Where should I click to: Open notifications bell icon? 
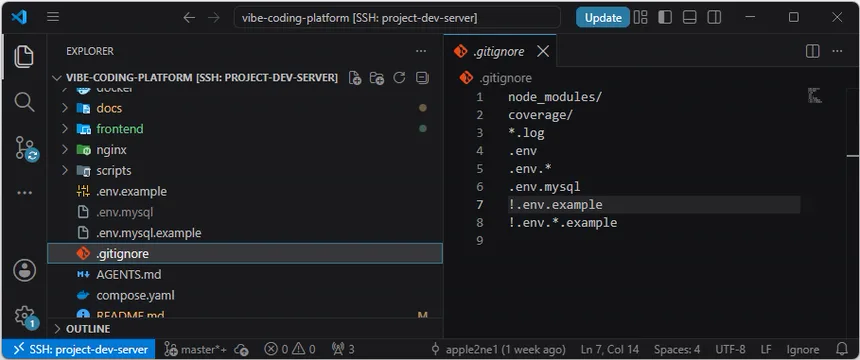(x=841, y=349)
